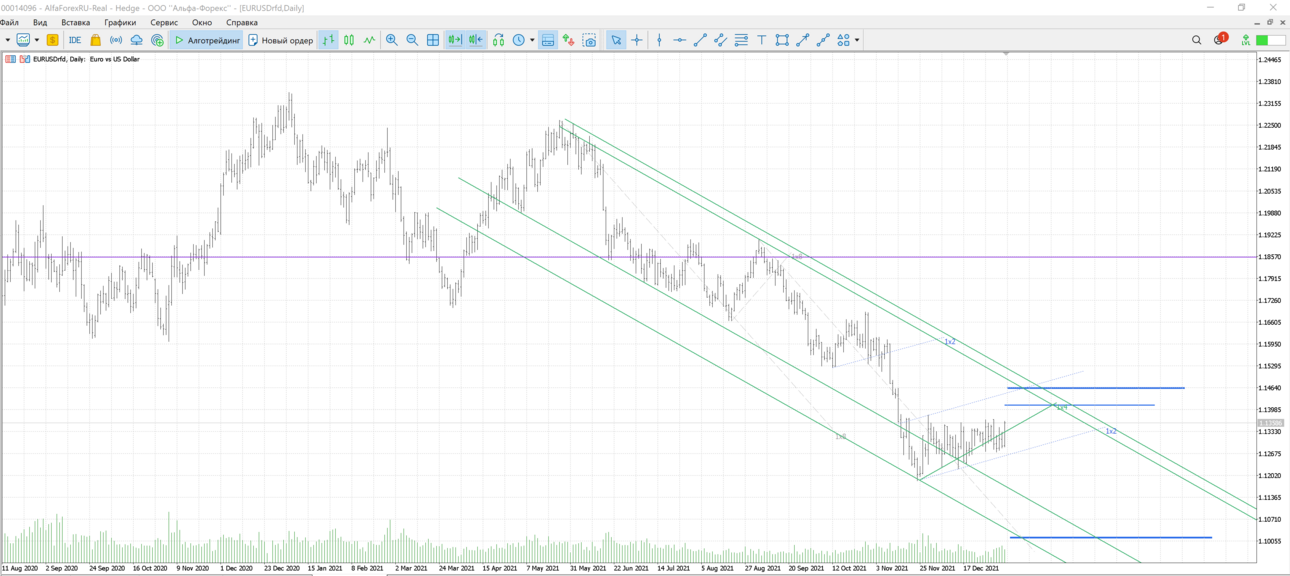This screenshot has width=1290, height=576.
Task: Open the Графики menu
Action: pyautogui.click(x=120, y=22)
